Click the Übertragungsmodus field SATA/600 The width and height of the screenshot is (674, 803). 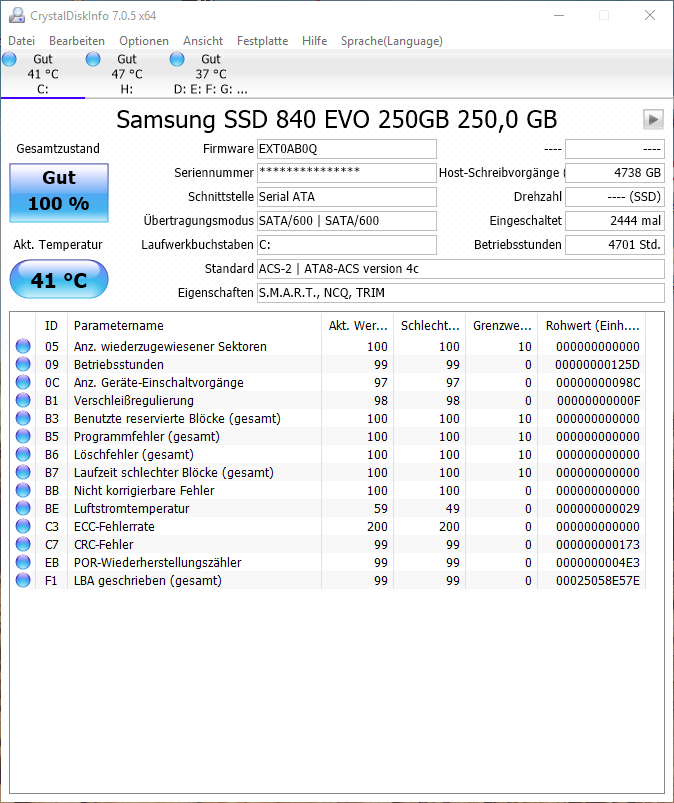[347, 221]
